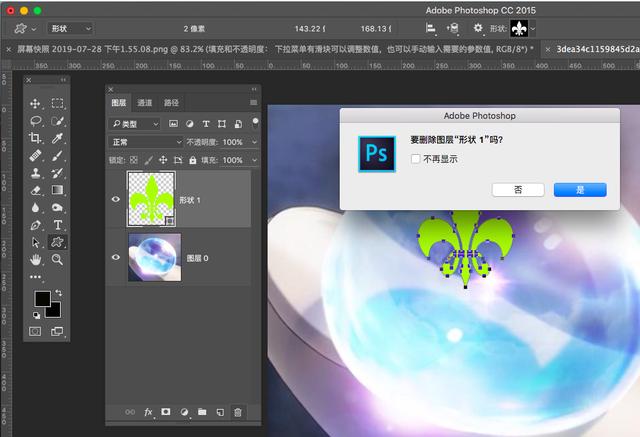Select the Brush tool
The width and height of the screenshot is (640, 437).
point(57,155)
